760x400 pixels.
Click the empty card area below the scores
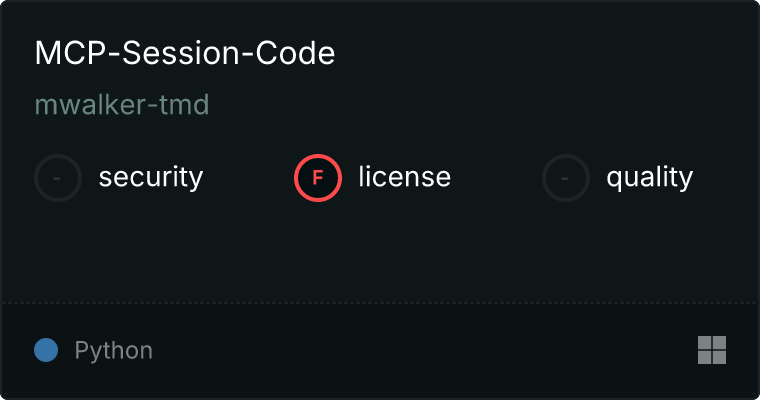pos(380,250)
